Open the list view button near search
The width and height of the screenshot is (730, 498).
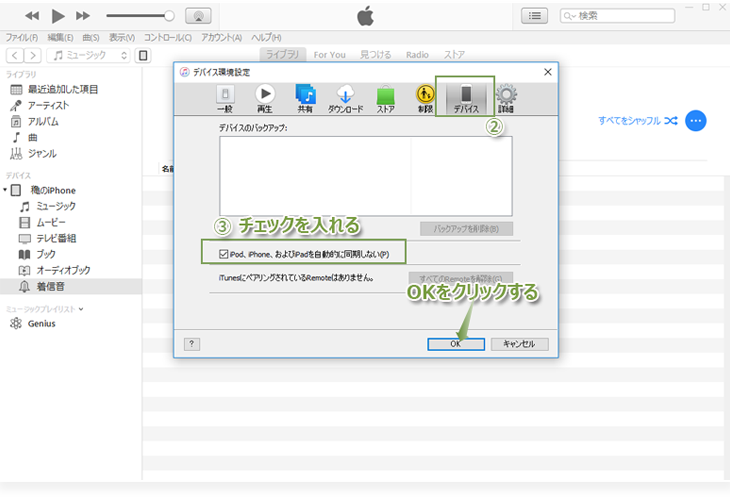click(x=534, y=16)
